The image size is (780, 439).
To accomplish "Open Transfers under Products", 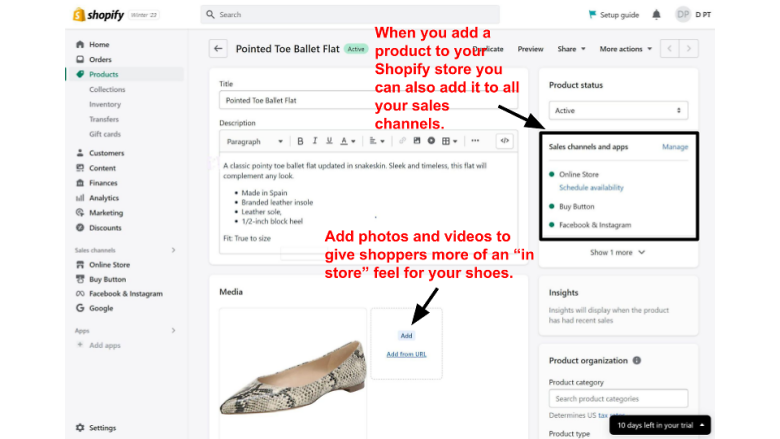I will 104,119.
